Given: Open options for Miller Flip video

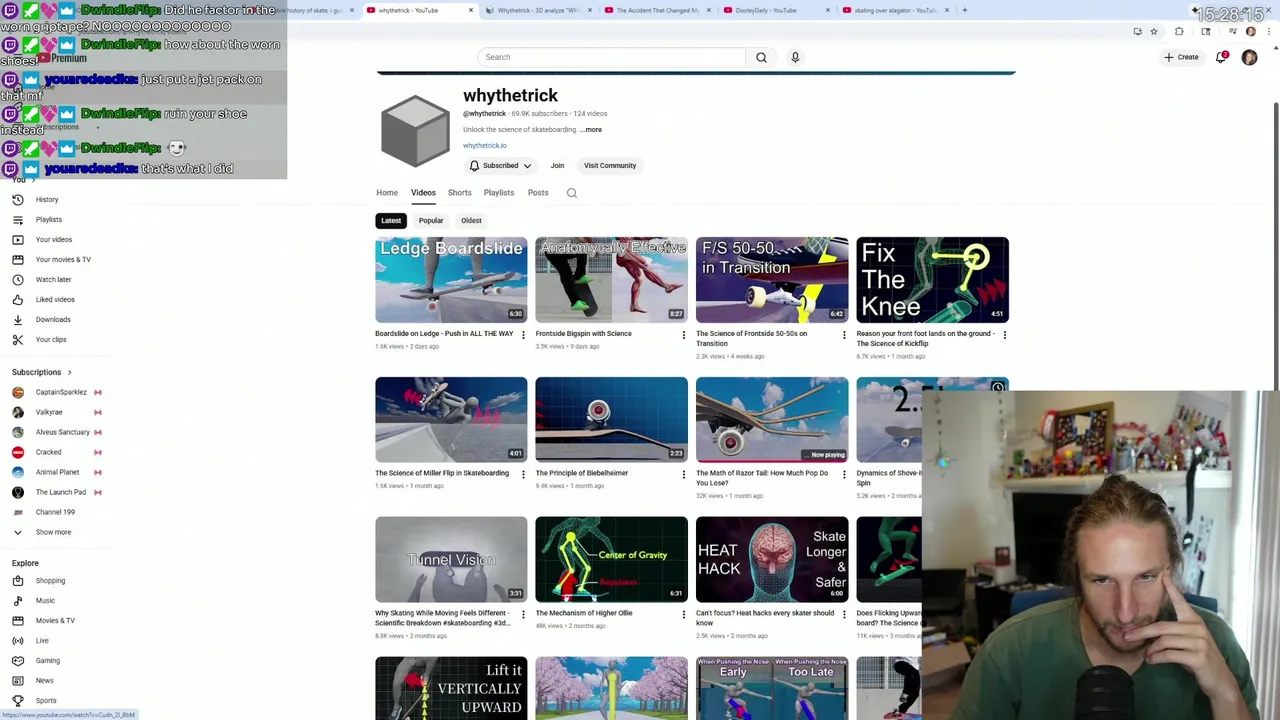Looking at the screenshot, I should 523,474.
